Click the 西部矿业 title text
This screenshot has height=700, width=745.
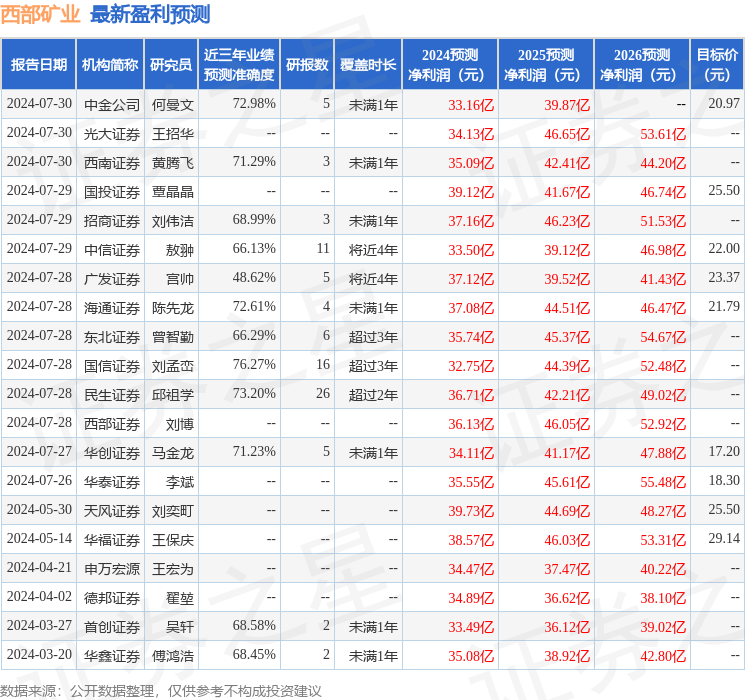tap(40, 15)
